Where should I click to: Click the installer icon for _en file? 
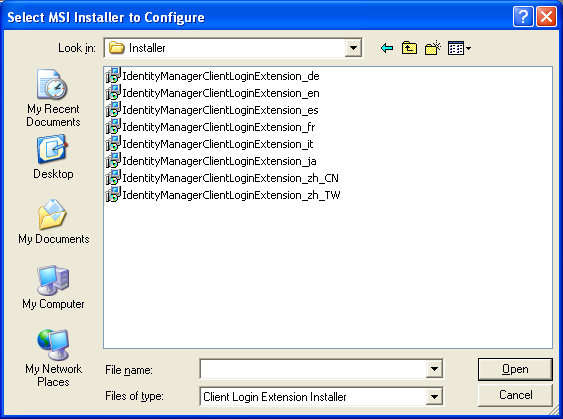113,93
